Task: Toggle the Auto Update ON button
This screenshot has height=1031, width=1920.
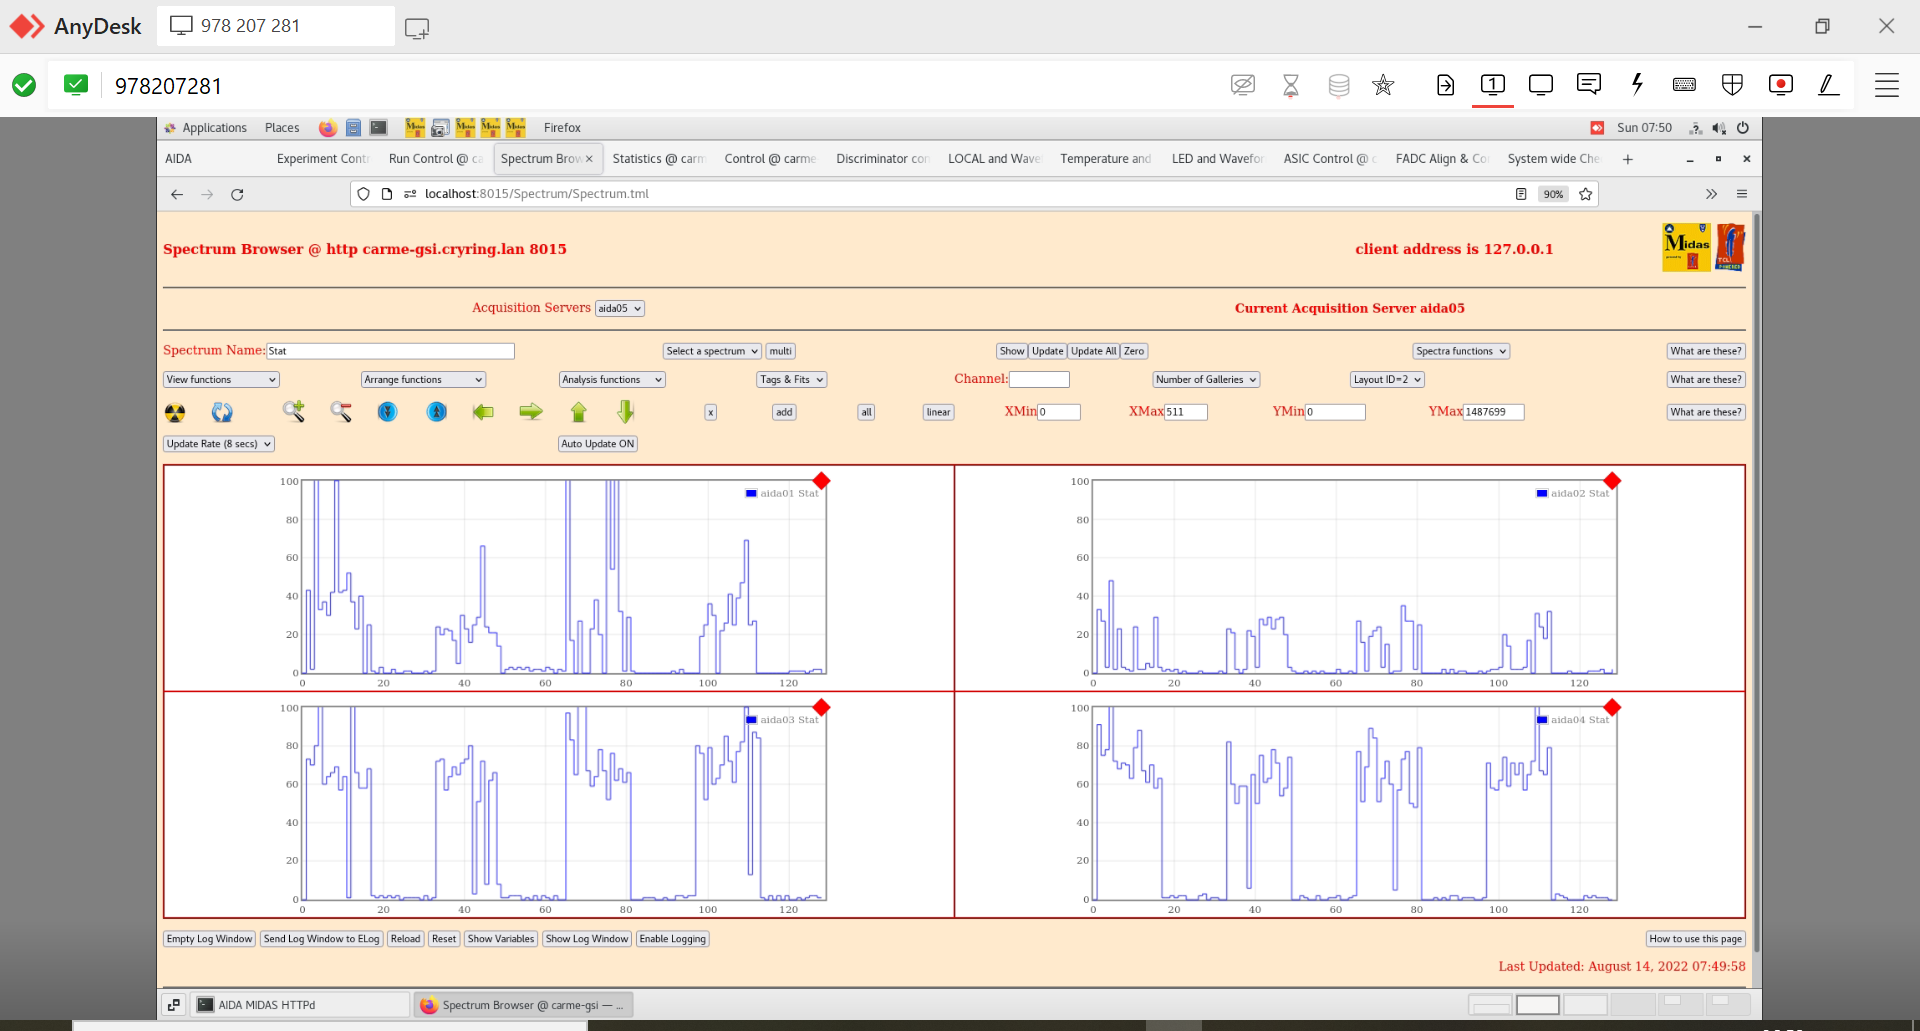Action: point(597,444)
